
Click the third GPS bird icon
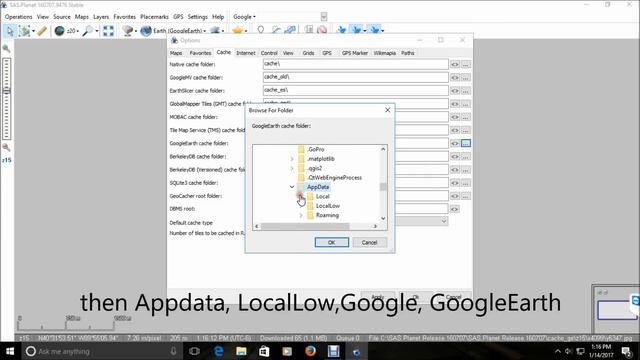click(375, 30)
